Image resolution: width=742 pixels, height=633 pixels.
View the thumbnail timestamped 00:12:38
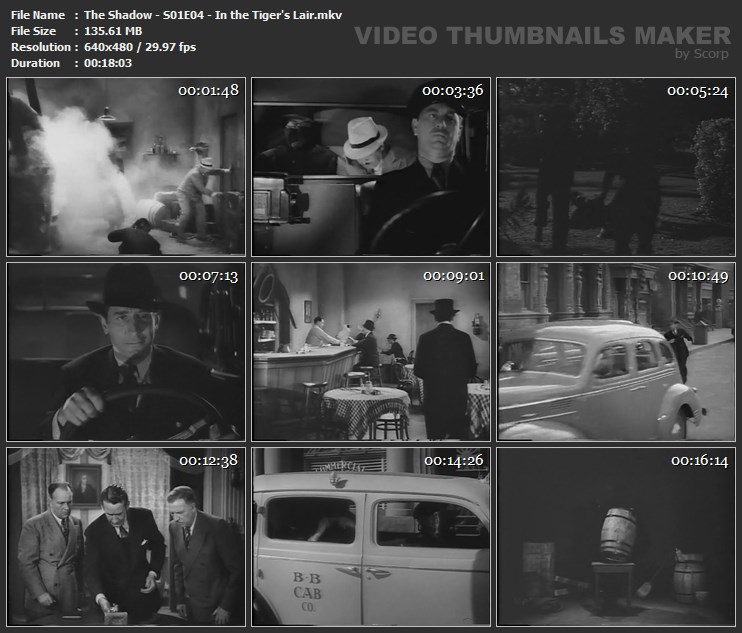click(126, 537)
